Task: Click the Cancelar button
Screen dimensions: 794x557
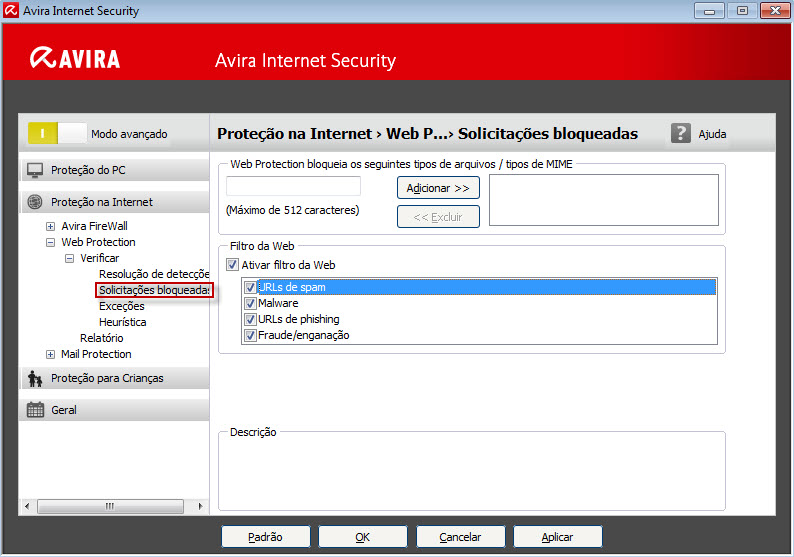Action: [460, 537]
